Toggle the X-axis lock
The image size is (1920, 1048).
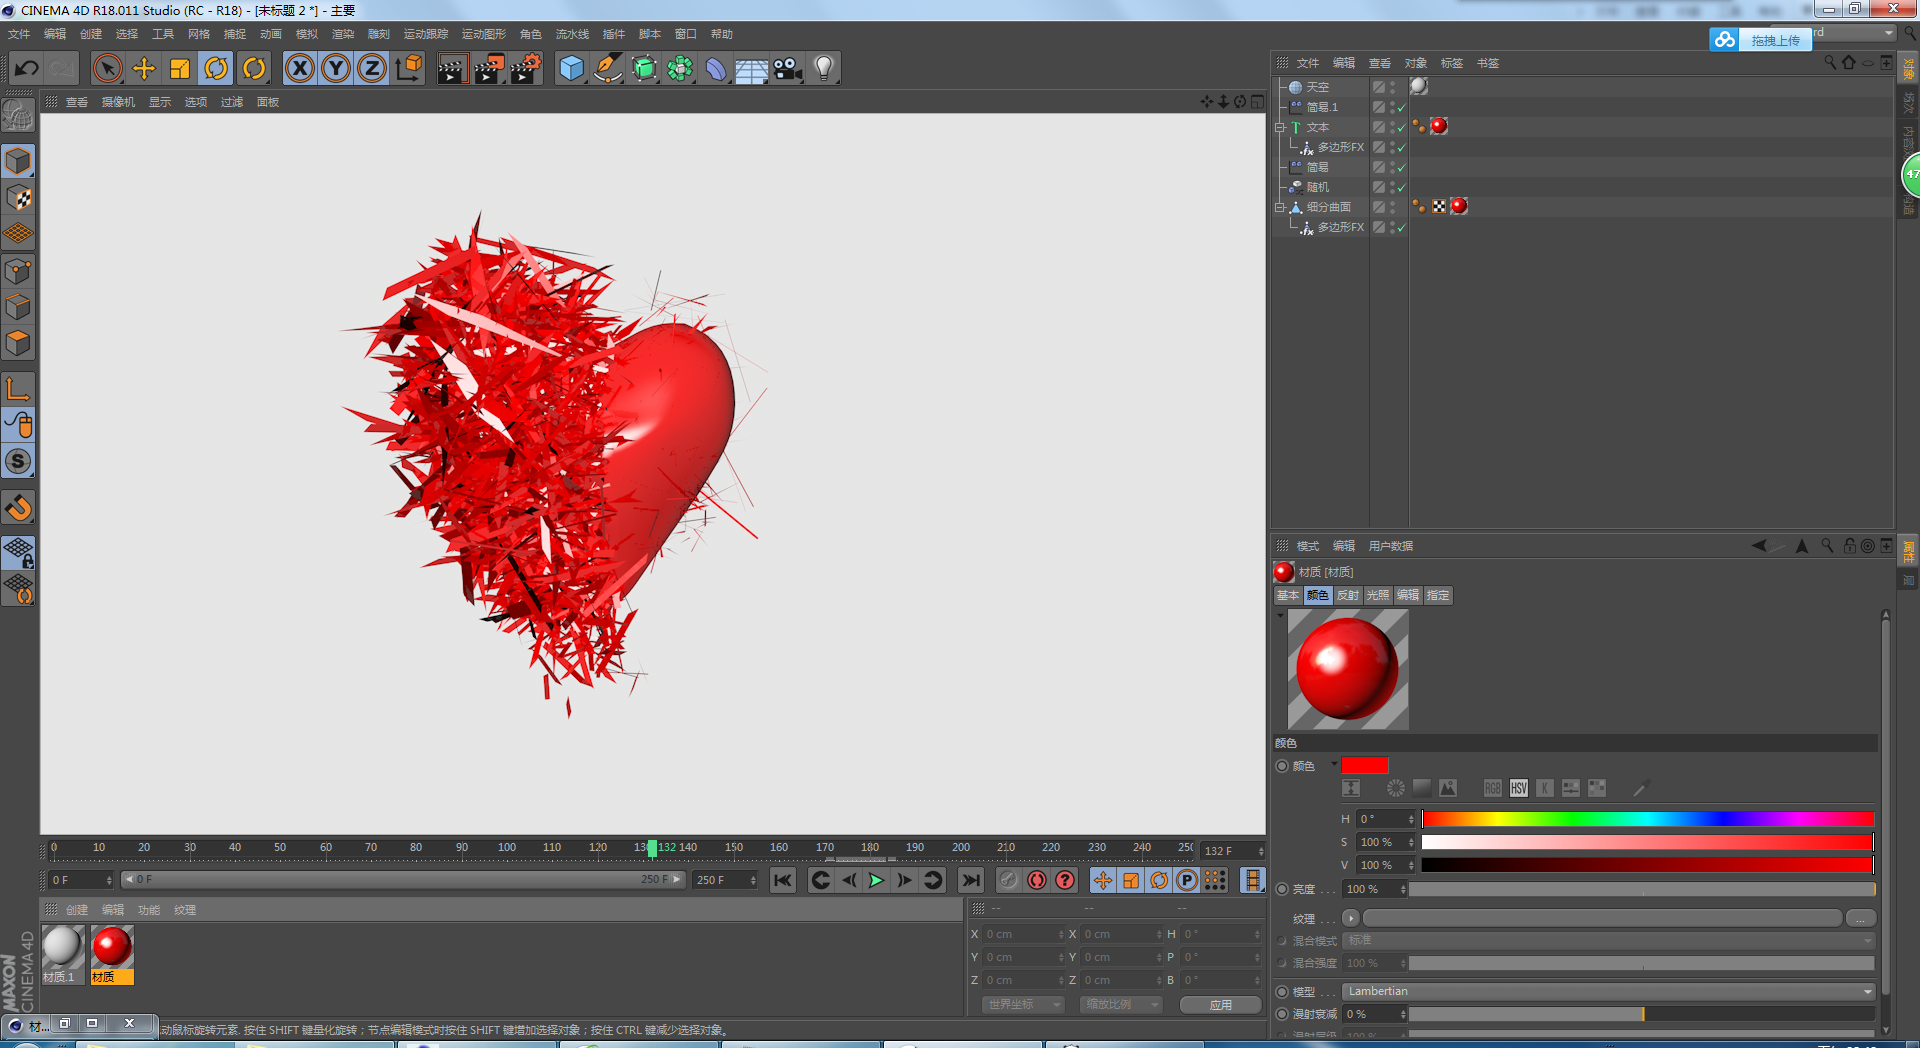click(x=299, y=69)
